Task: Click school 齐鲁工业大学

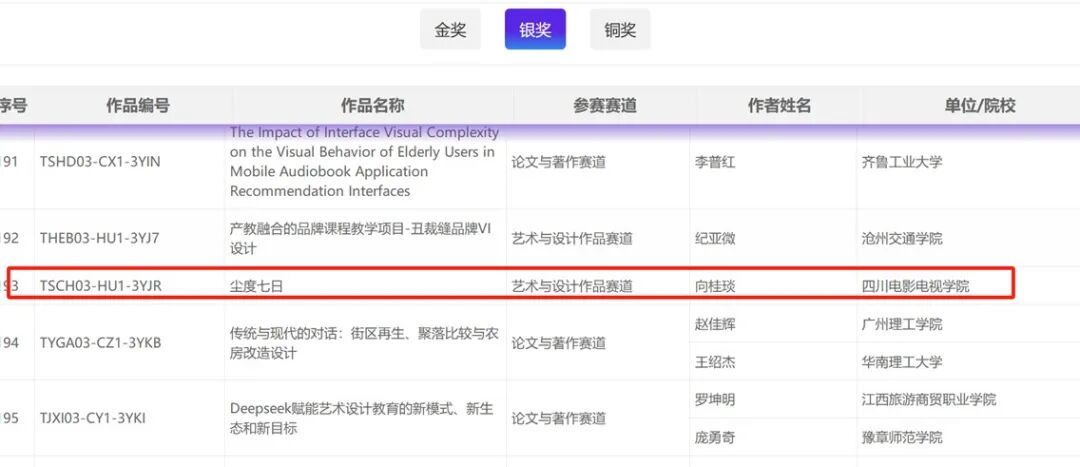Action: (x=901, y=162)
